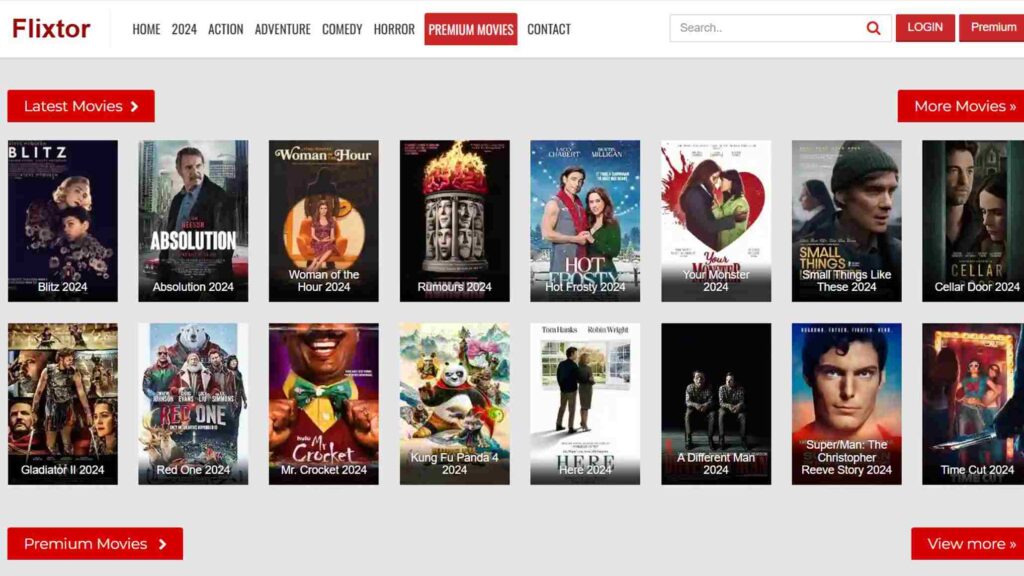Select the Kung Fu Panda 4 thumbnail
The width and height of the screenshot is (1024, 576).
click(454, 399)
